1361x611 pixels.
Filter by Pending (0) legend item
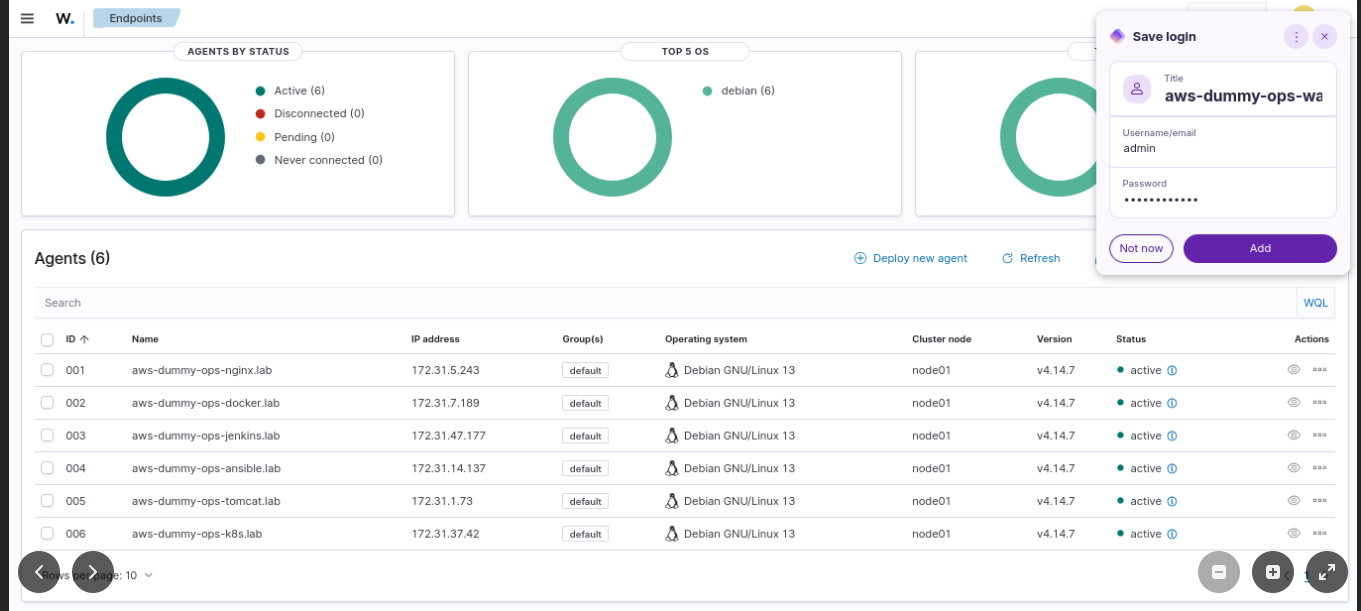(295, 137)
